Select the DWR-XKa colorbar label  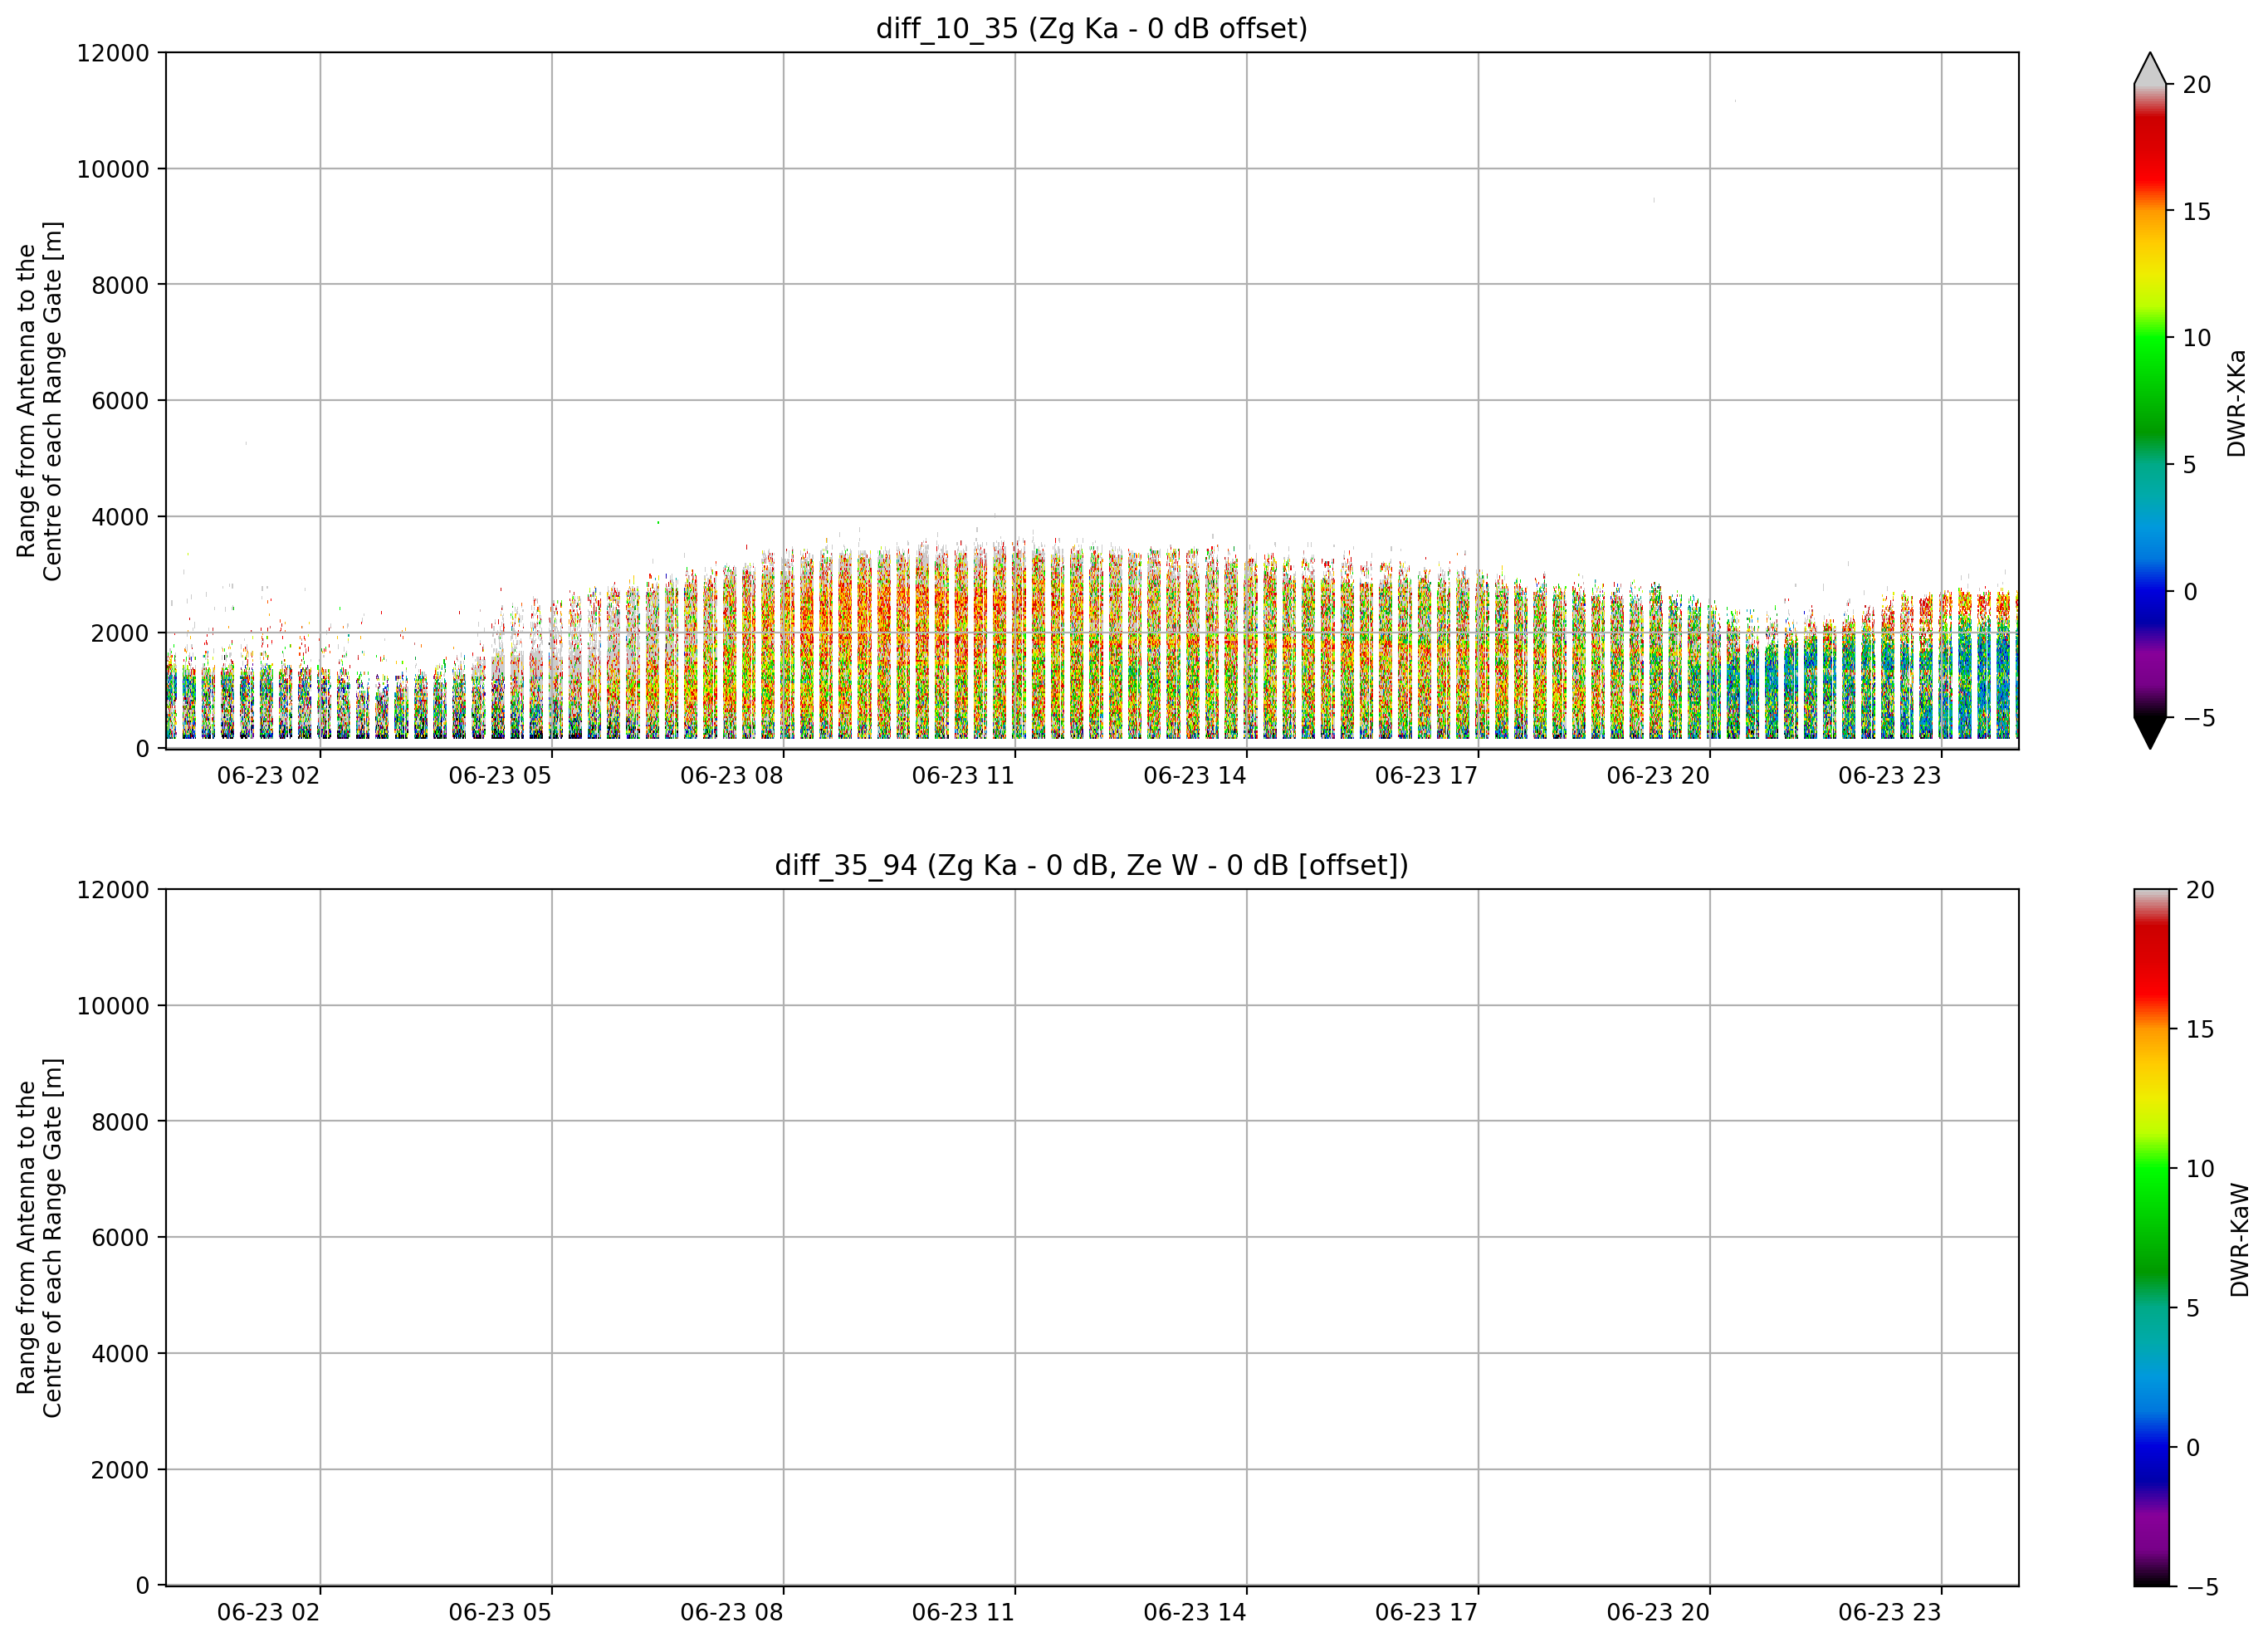pyautogui.click(x=2237, y=403)
